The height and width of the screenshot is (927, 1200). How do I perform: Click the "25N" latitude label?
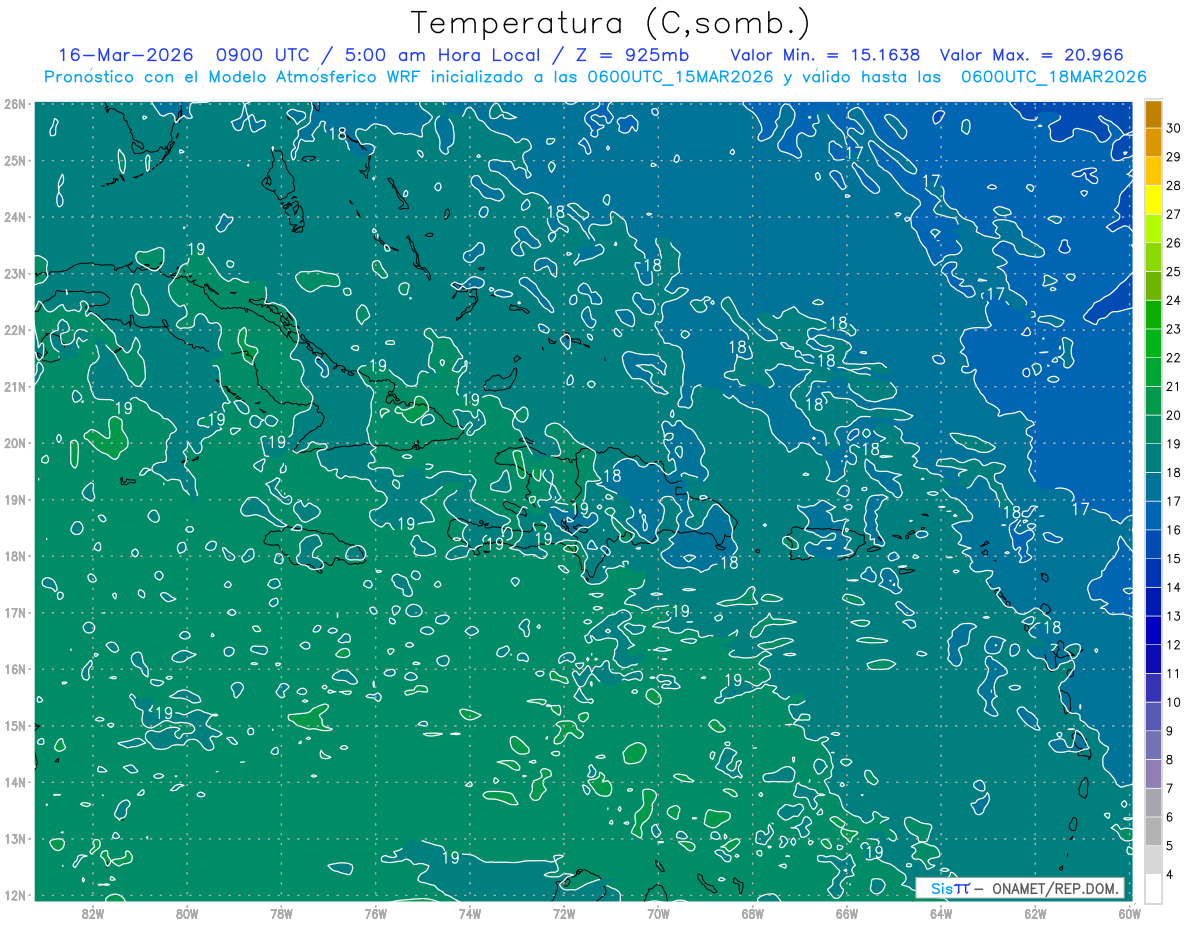14,161
